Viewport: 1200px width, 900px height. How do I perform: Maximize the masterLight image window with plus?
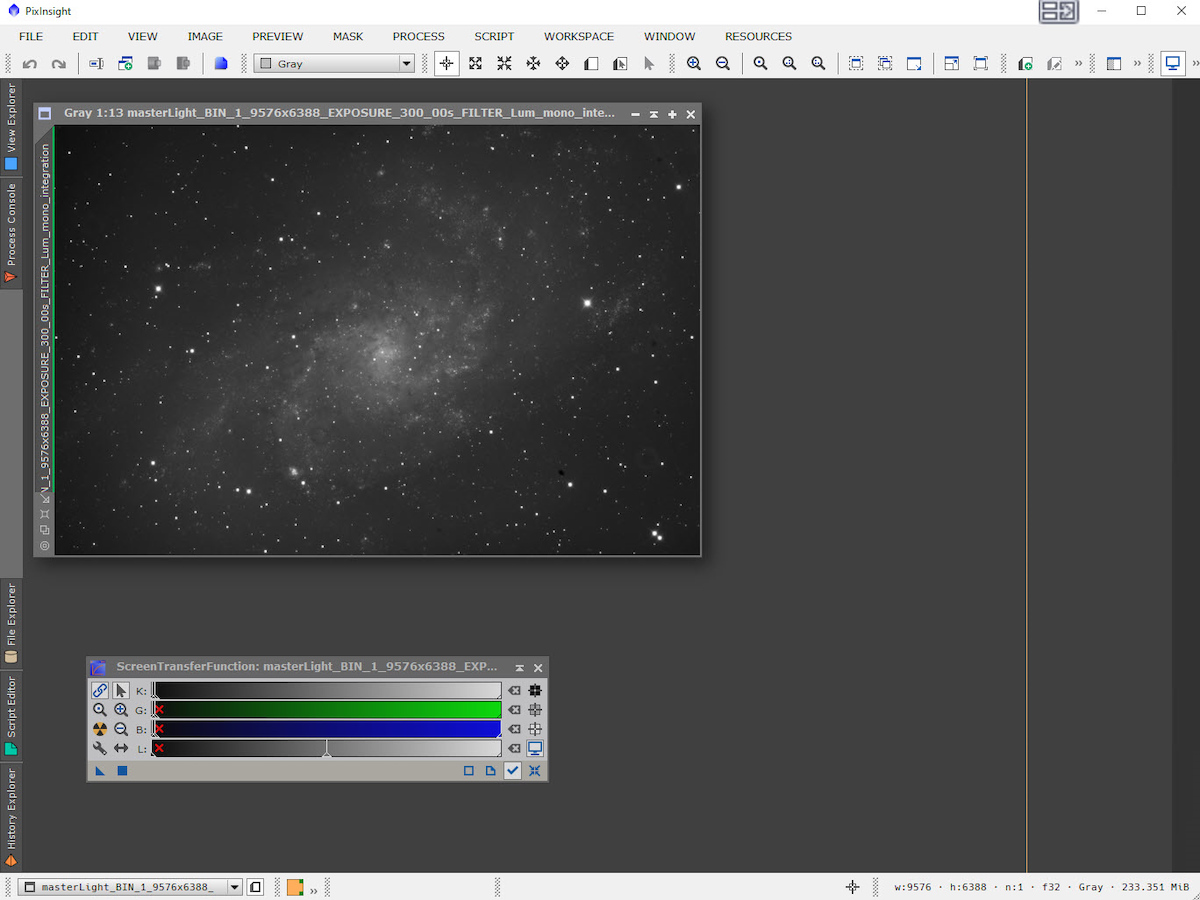(672, 114)
